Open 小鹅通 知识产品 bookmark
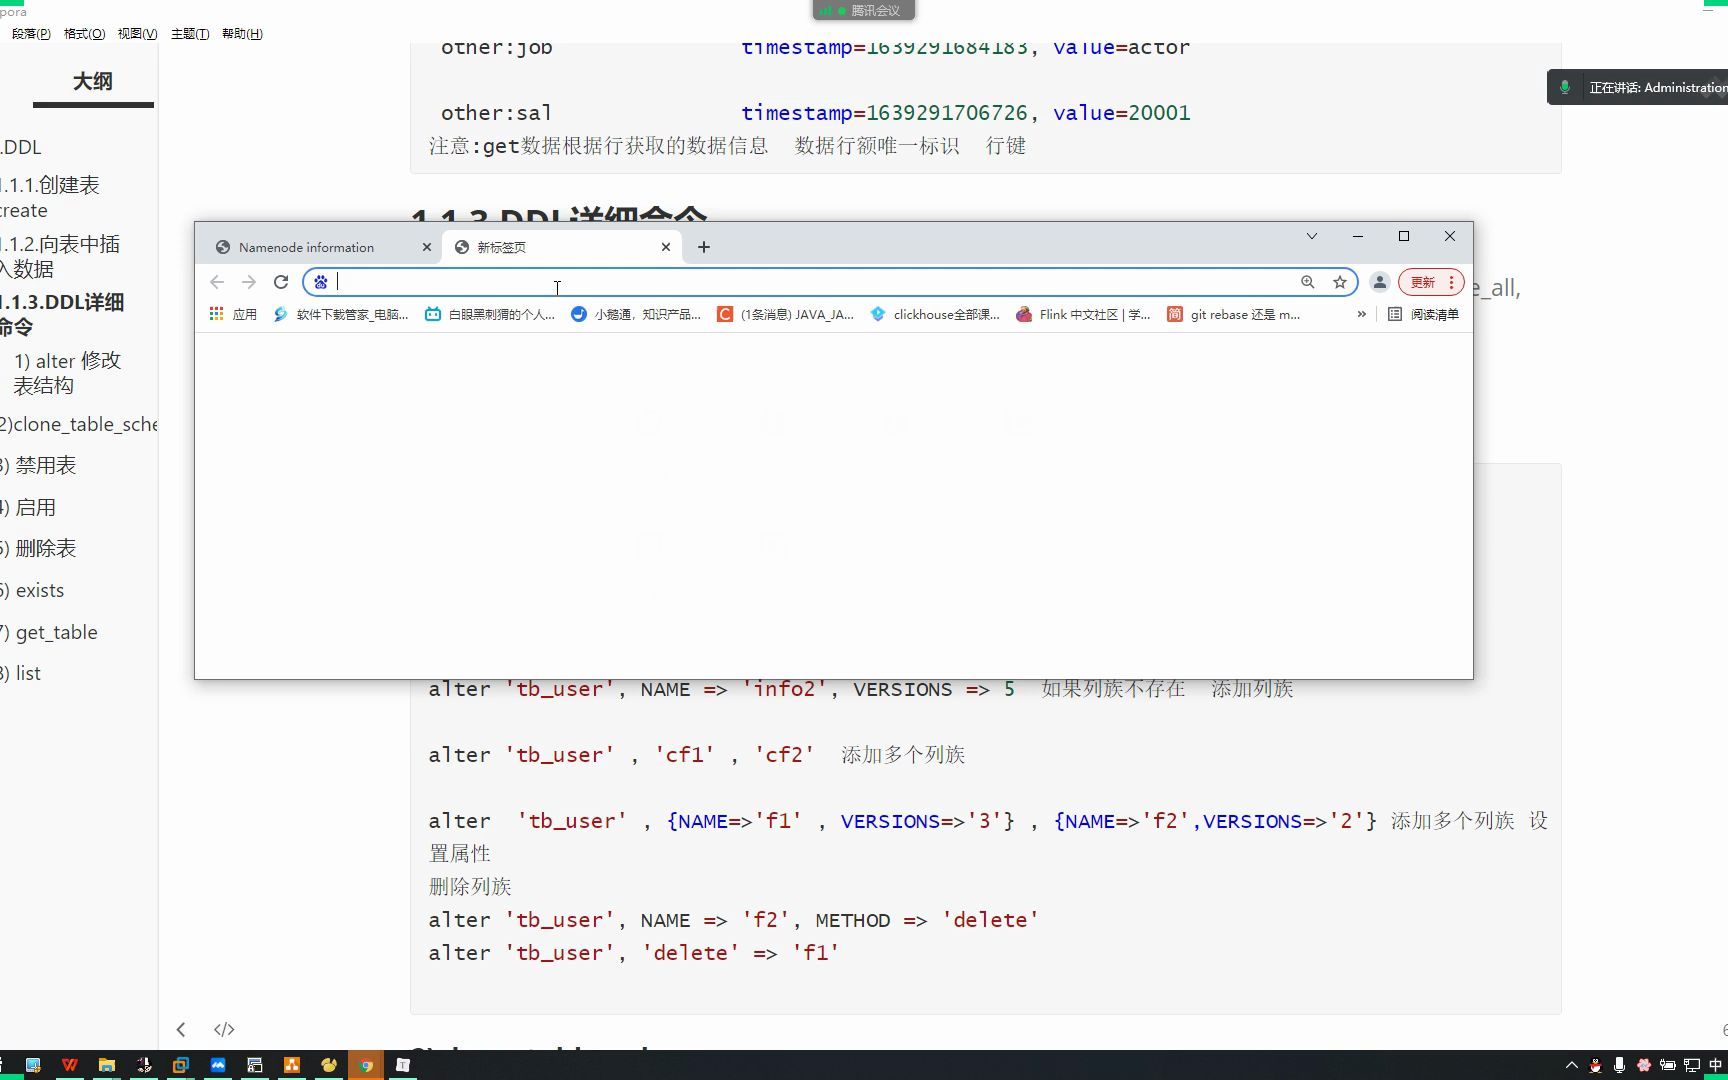Viewport: 1728px width, 1080px height. (x=636, y=314)
